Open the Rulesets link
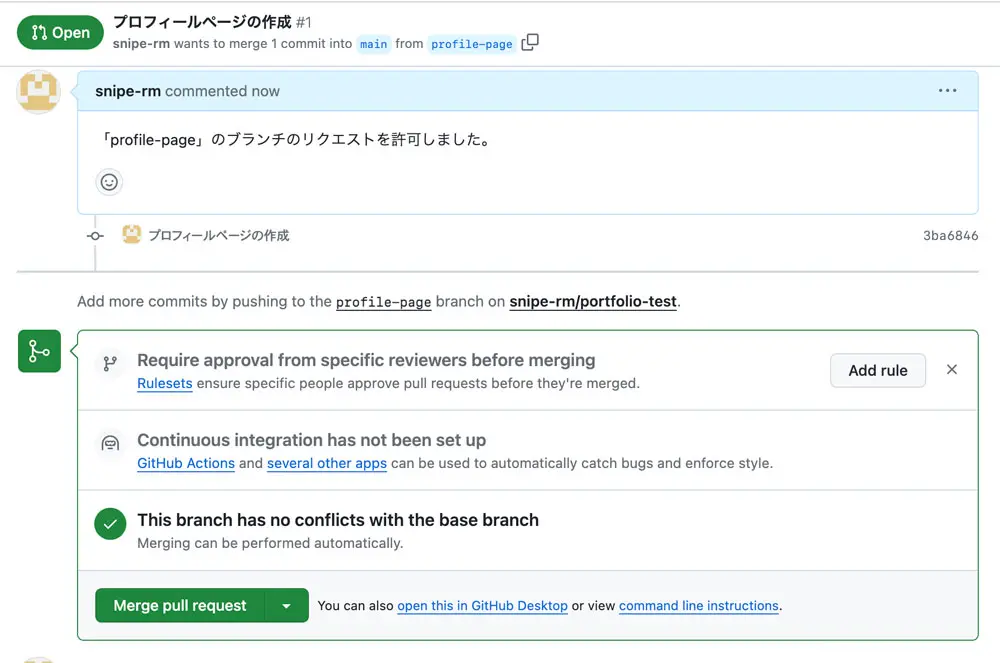1000x663 pixels. tap(164, 383)
